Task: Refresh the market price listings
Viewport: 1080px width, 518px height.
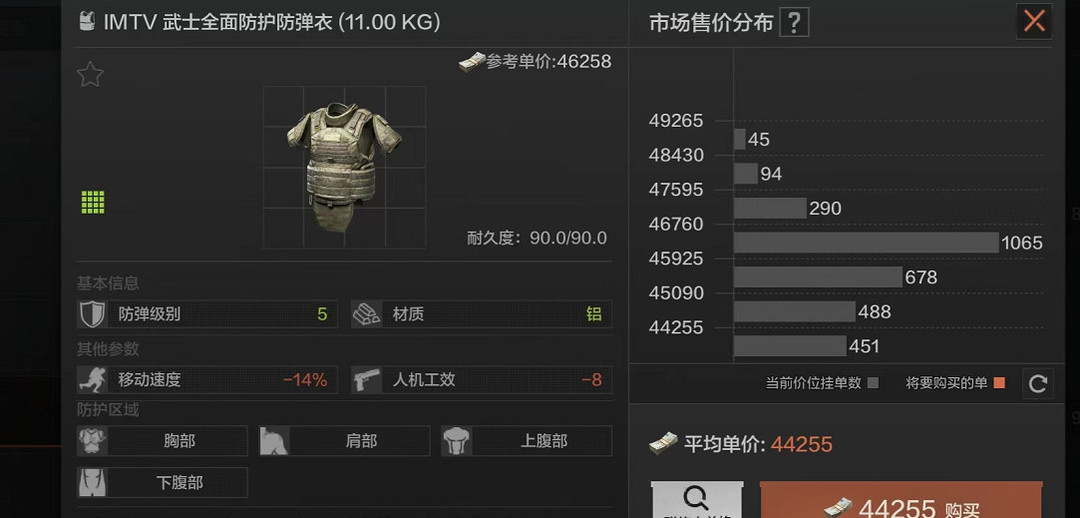Action: [x=1037, y=384]
